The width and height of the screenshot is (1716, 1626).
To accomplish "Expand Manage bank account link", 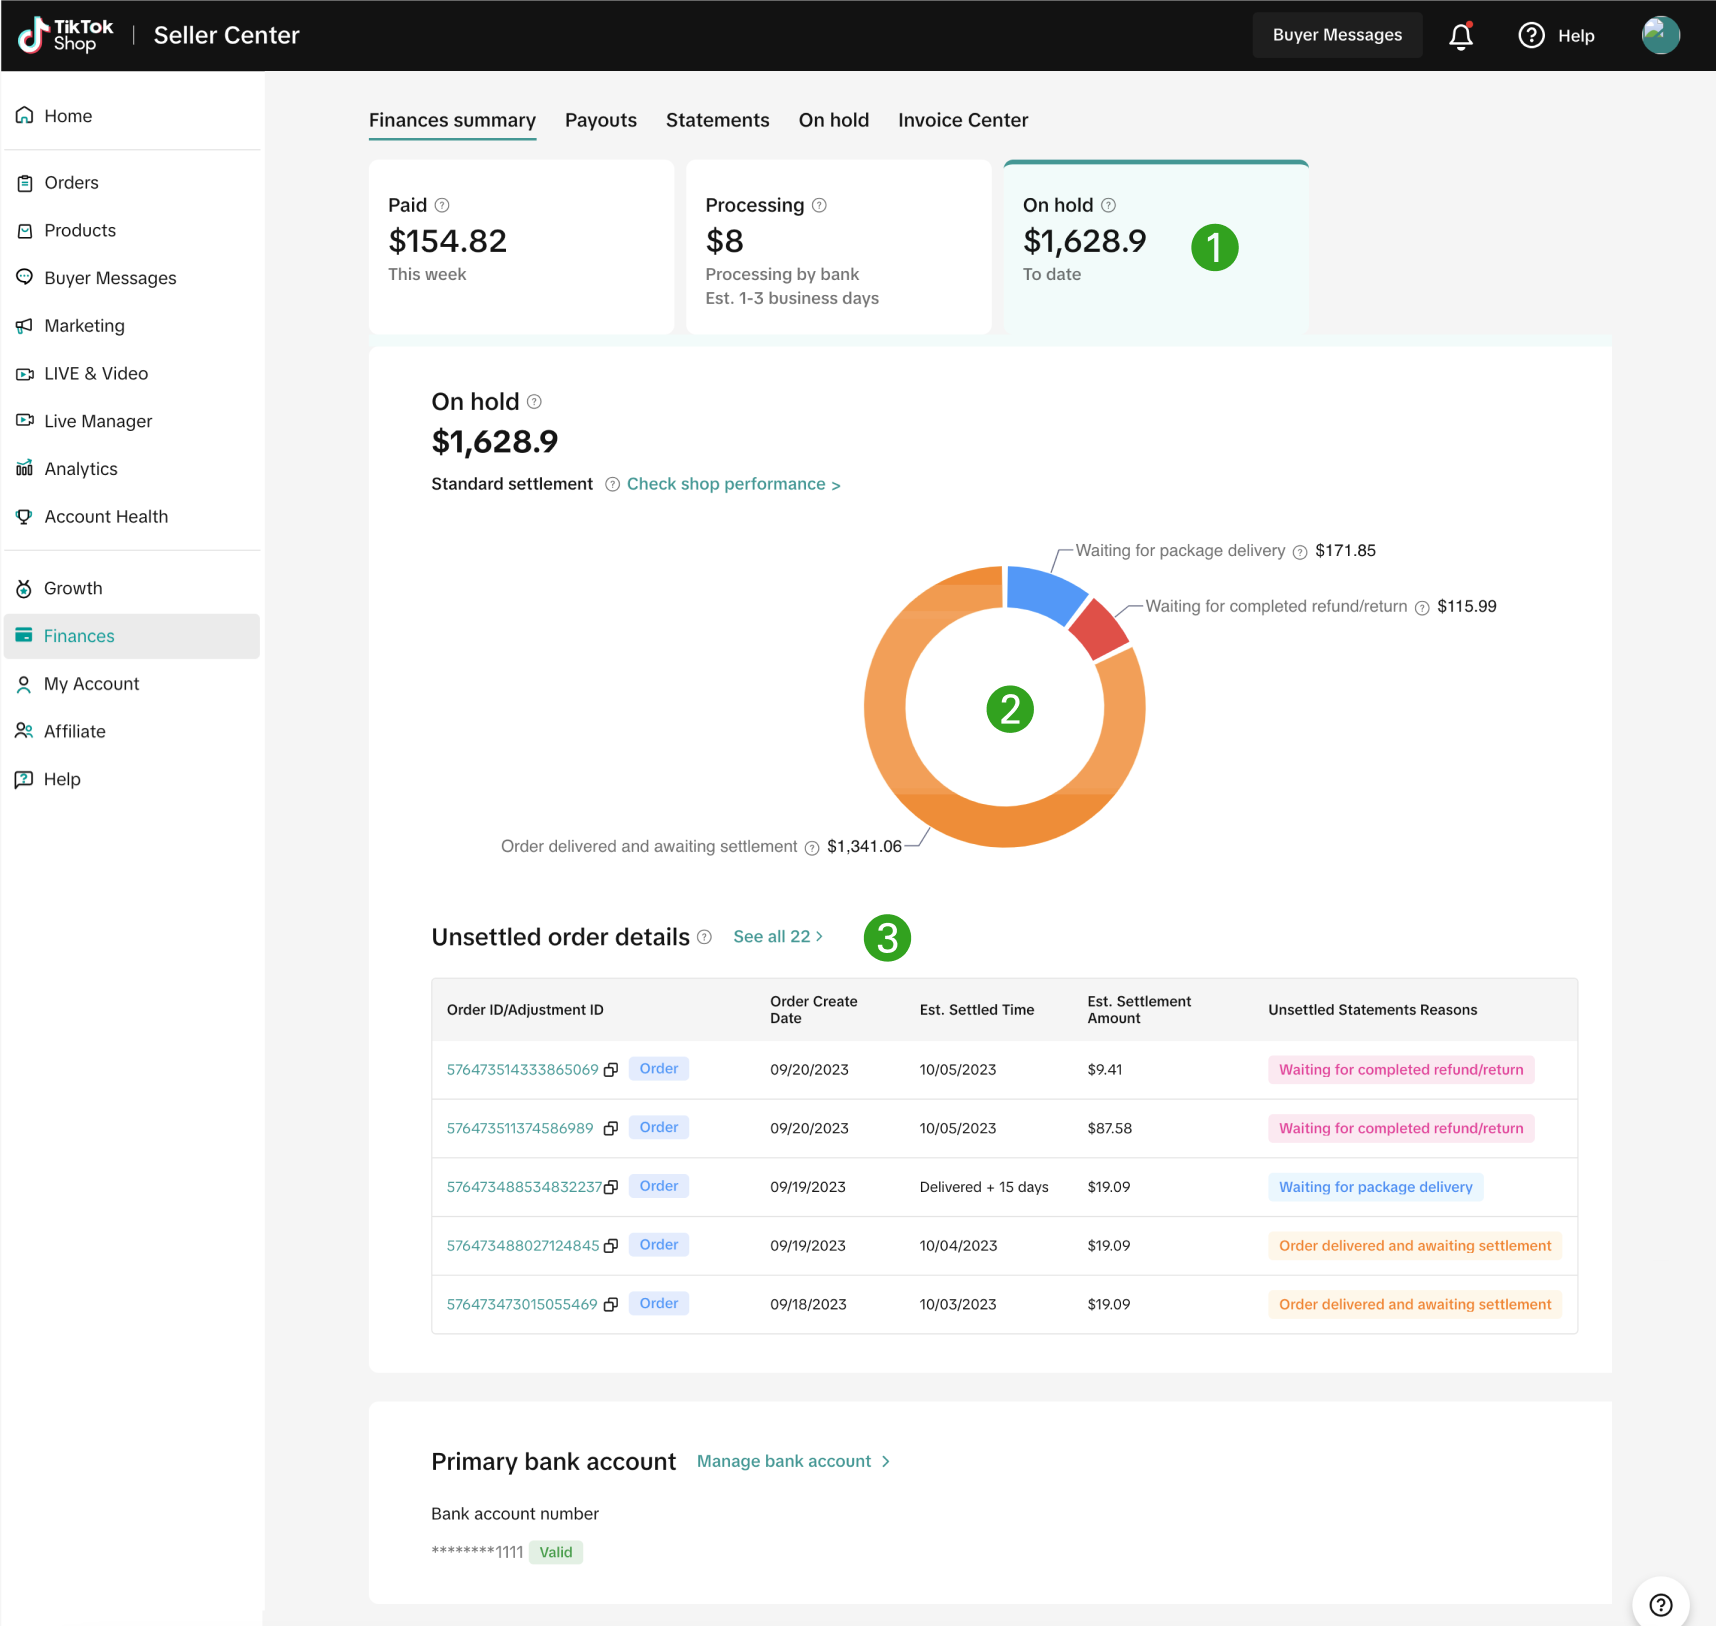I will coord(792,1462).
